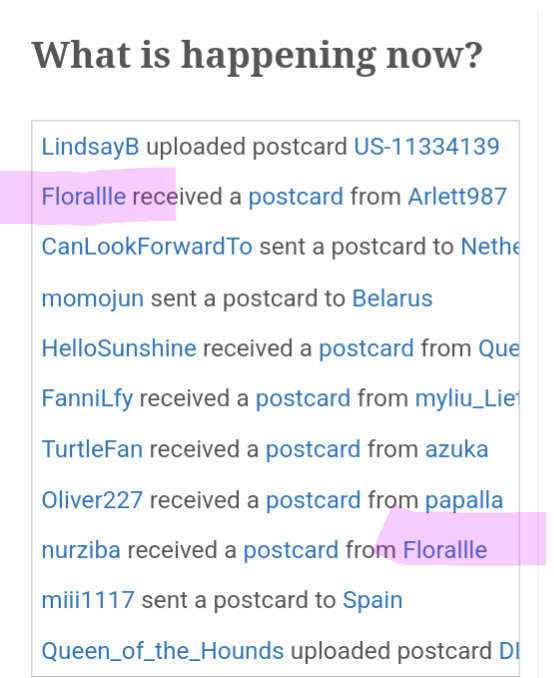Open TurtleFan user profile
The width and height of the screenshot is (554, 678).
coord(92,449)
